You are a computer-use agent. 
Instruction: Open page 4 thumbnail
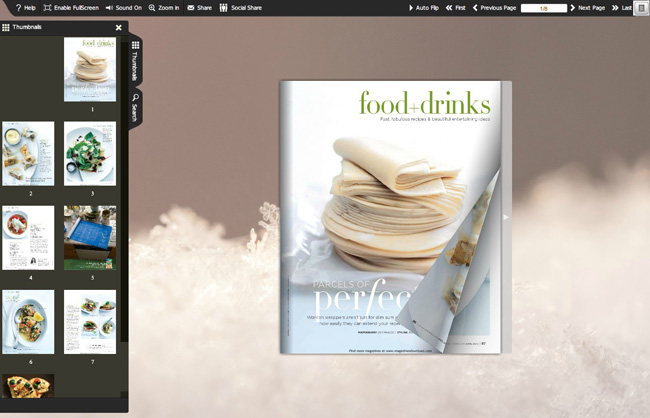pos(28,238)
